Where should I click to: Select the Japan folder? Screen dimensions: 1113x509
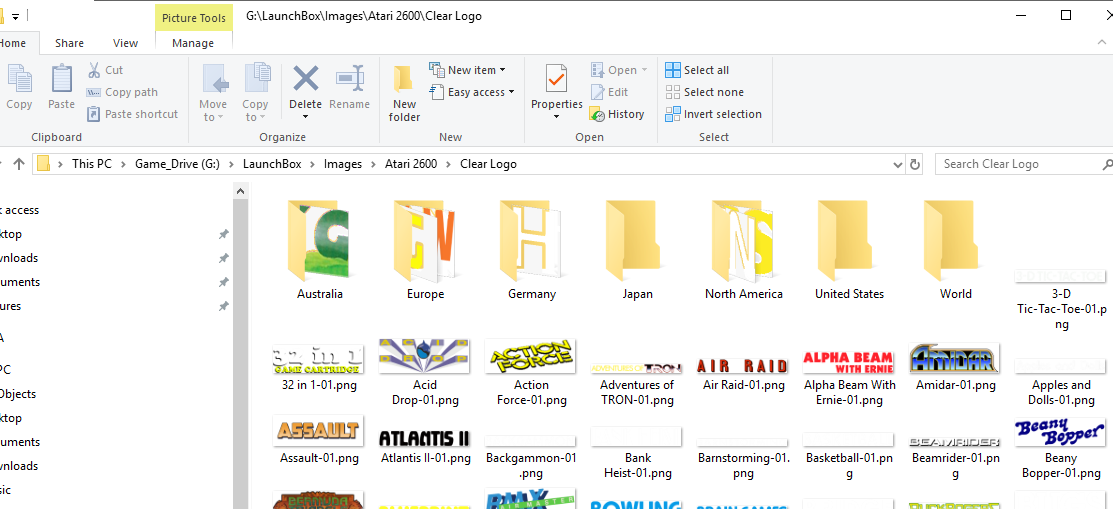point(637,251)
